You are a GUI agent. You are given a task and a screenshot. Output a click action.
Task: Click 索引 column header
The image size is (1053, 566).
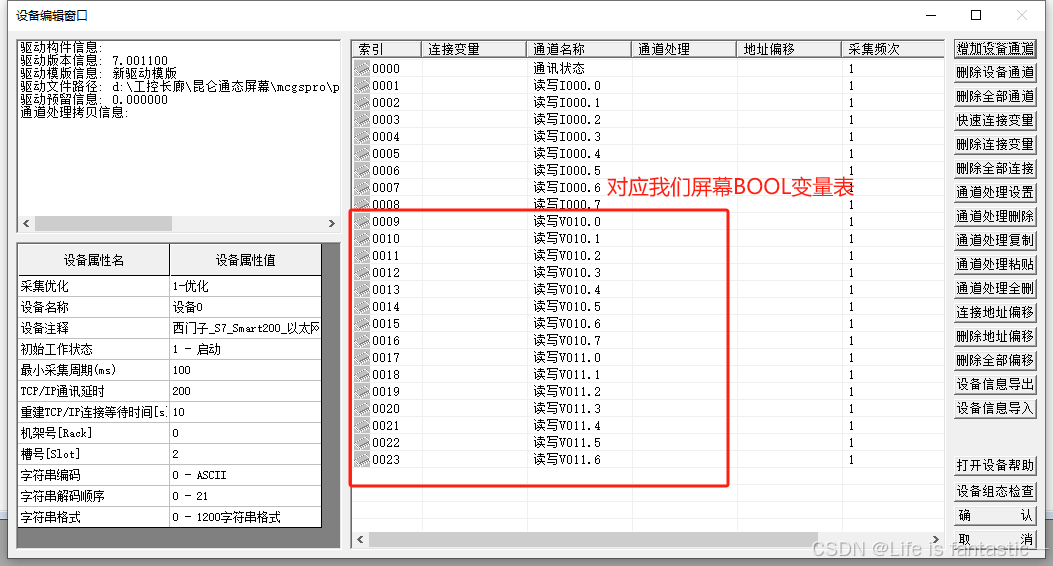tap(386, 49)
